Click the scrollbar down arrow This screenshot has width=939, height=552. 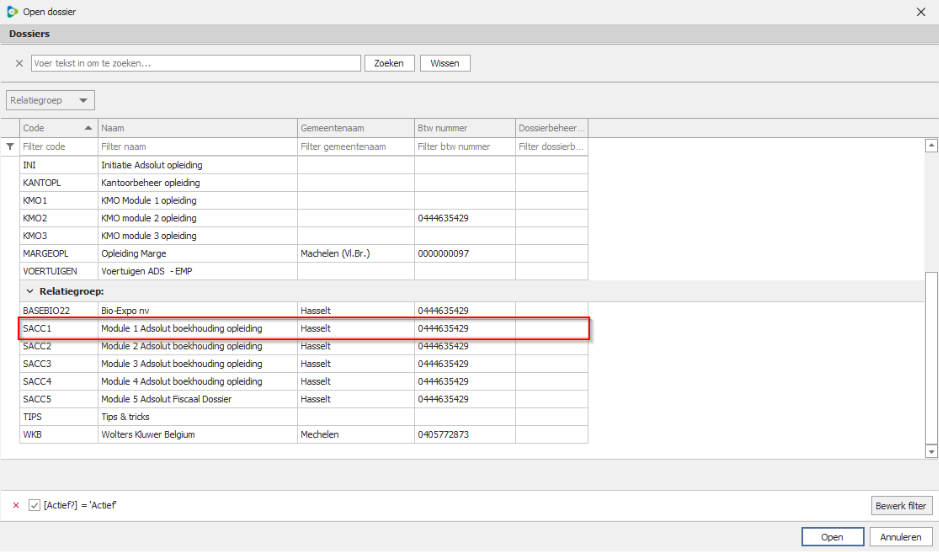click(x=931, y=451)
